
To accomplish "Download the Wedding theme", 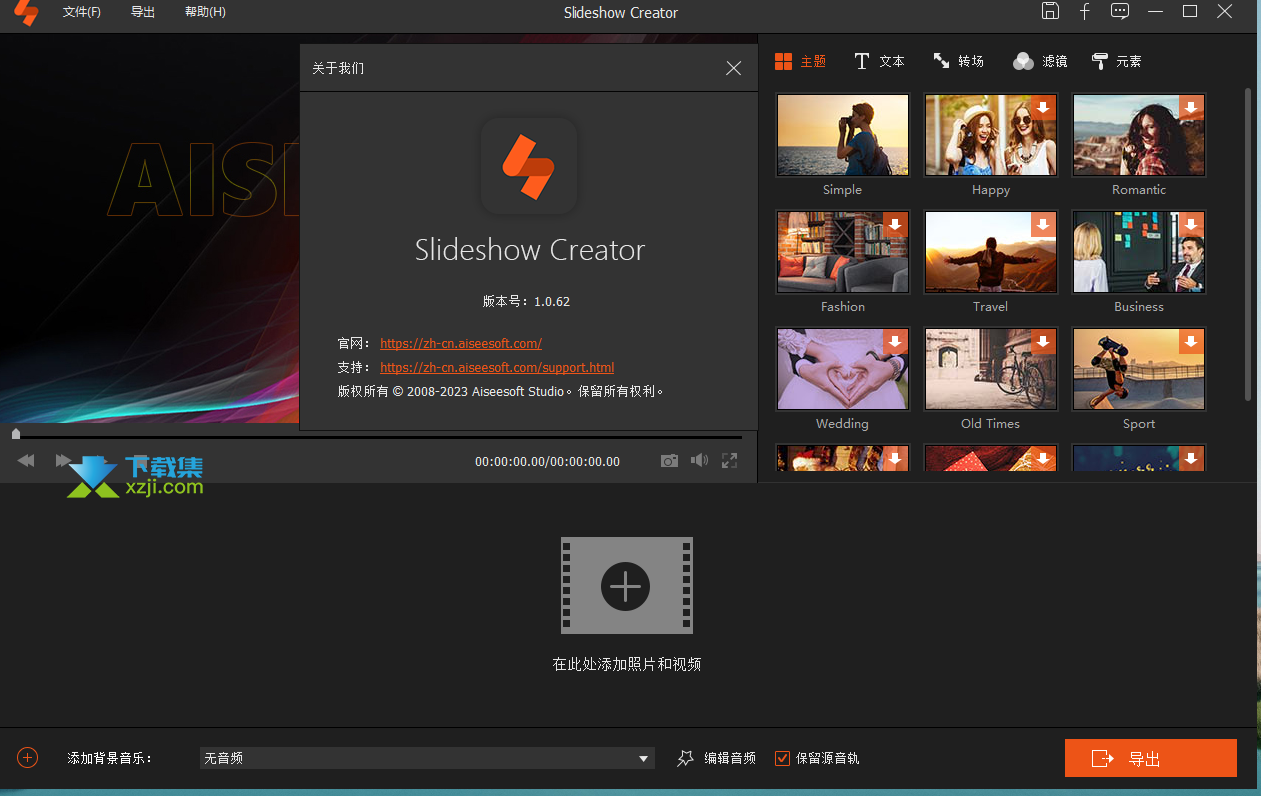I will click(x=895, y=341).
